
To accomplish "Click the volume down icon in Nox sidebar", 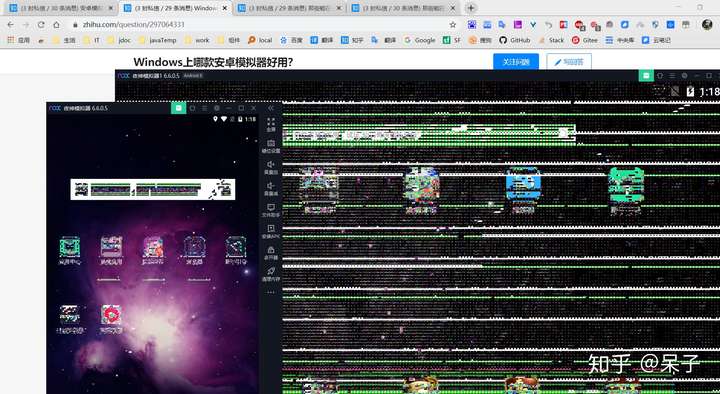I will 271,189.
